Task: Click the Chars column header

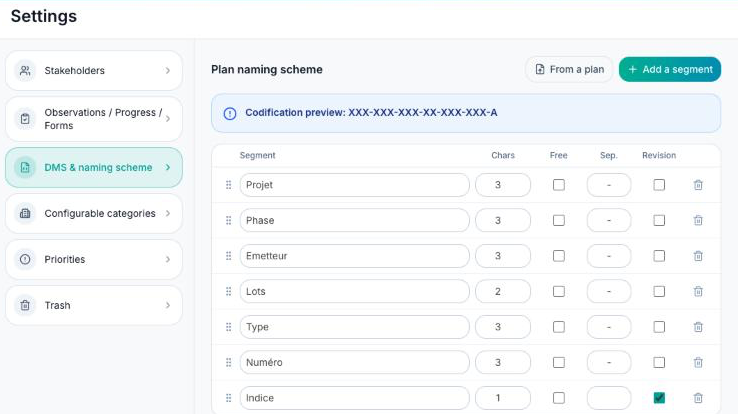Action: pos(503,155)
